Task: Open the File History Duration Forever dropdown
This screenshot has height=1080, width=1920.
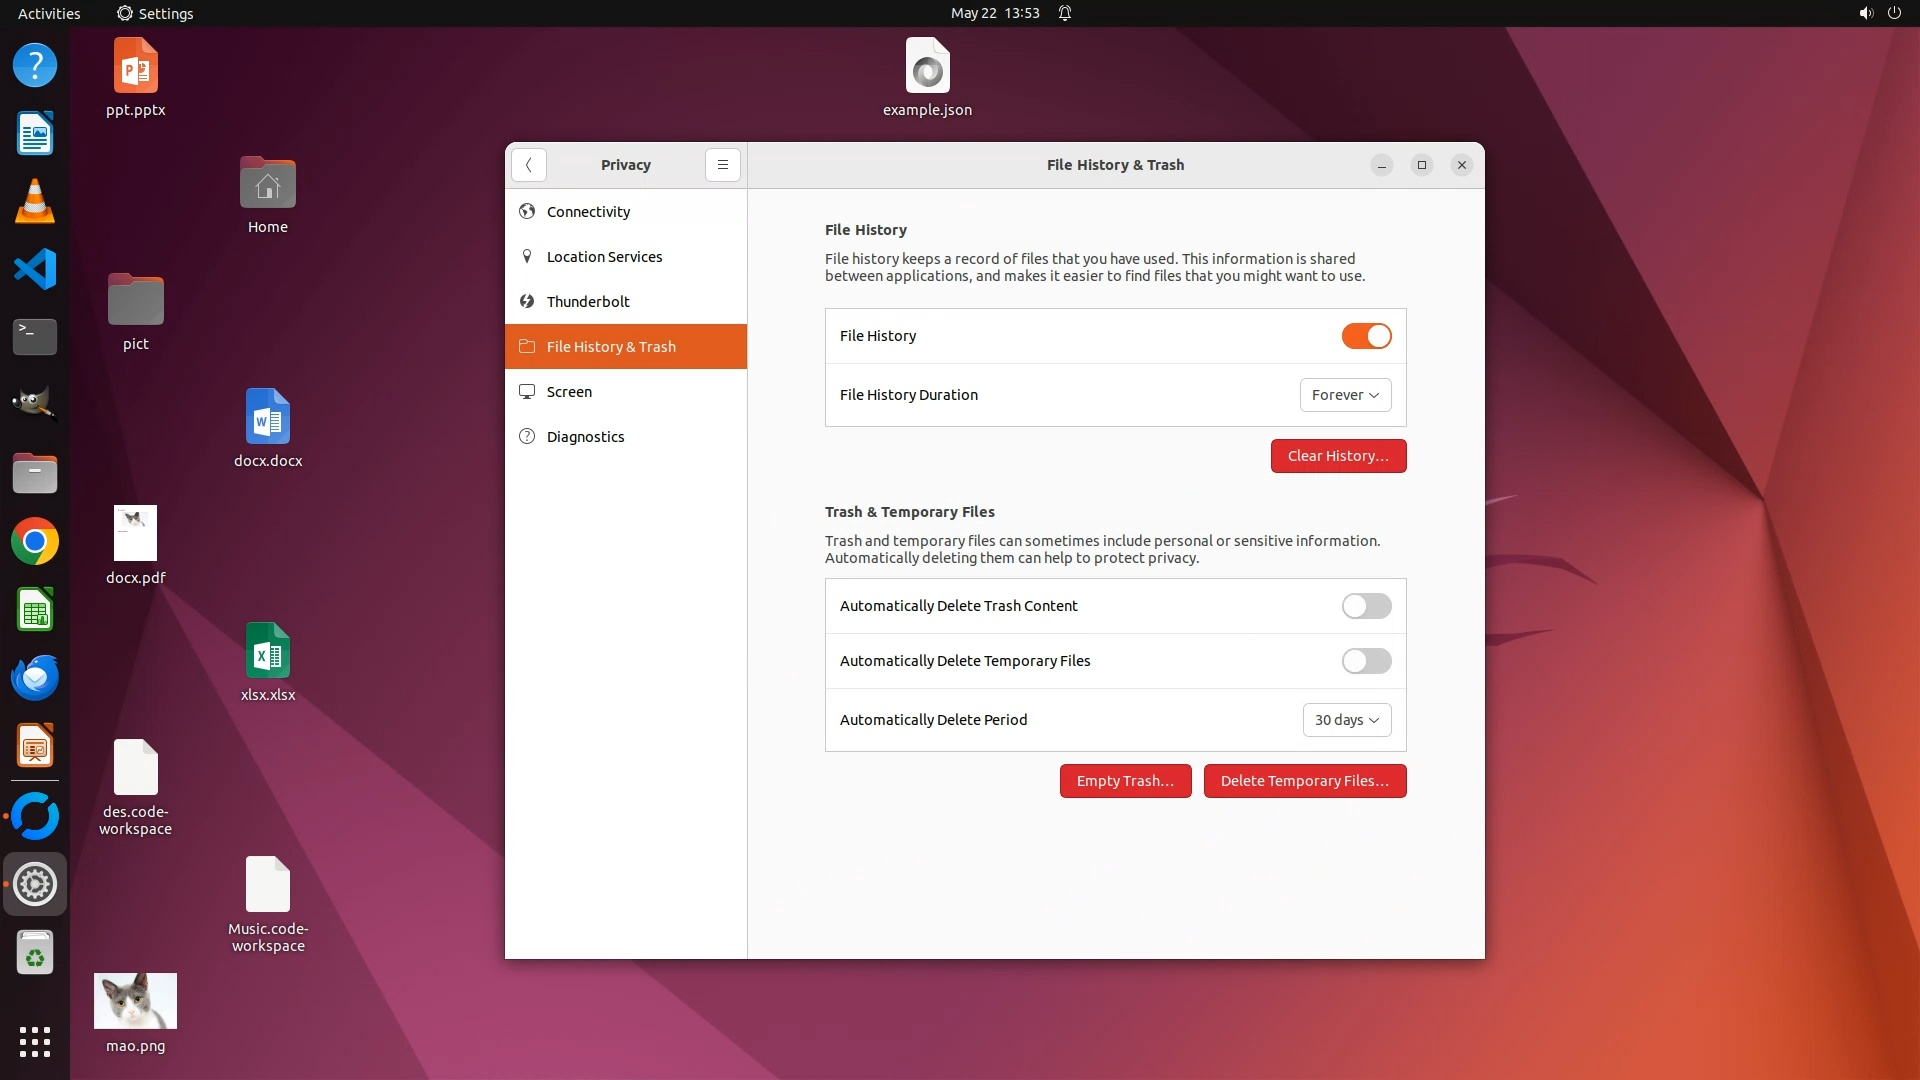Action: click(1345, 395)
